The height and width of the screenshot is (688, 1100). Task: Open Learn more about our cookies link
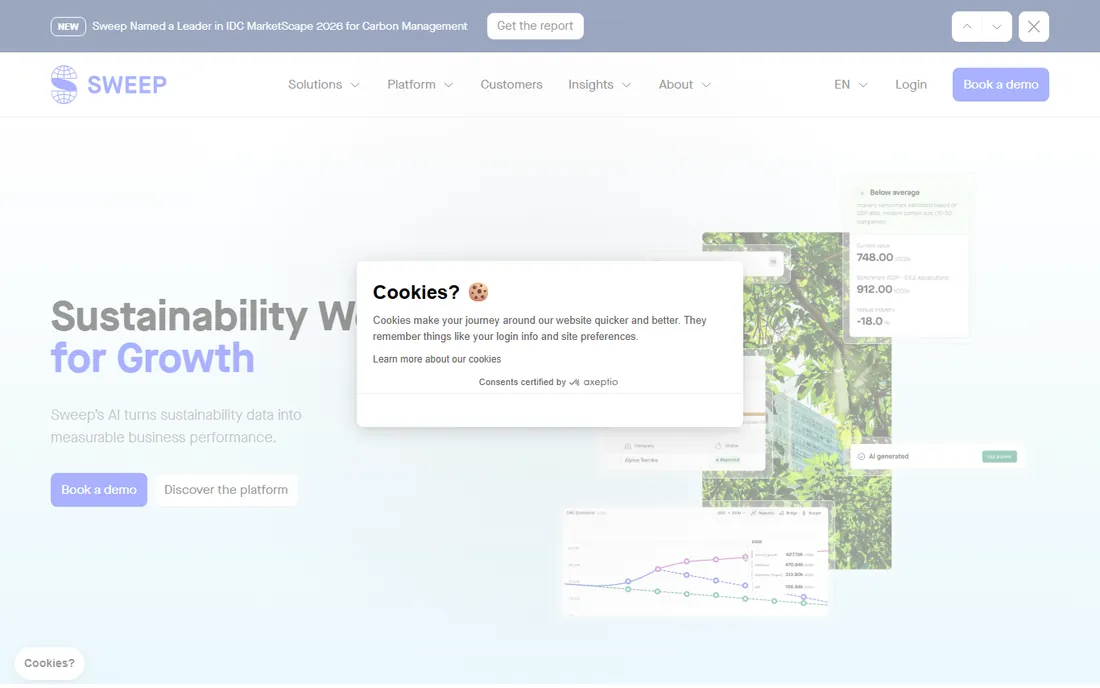[x=437, y=359]
